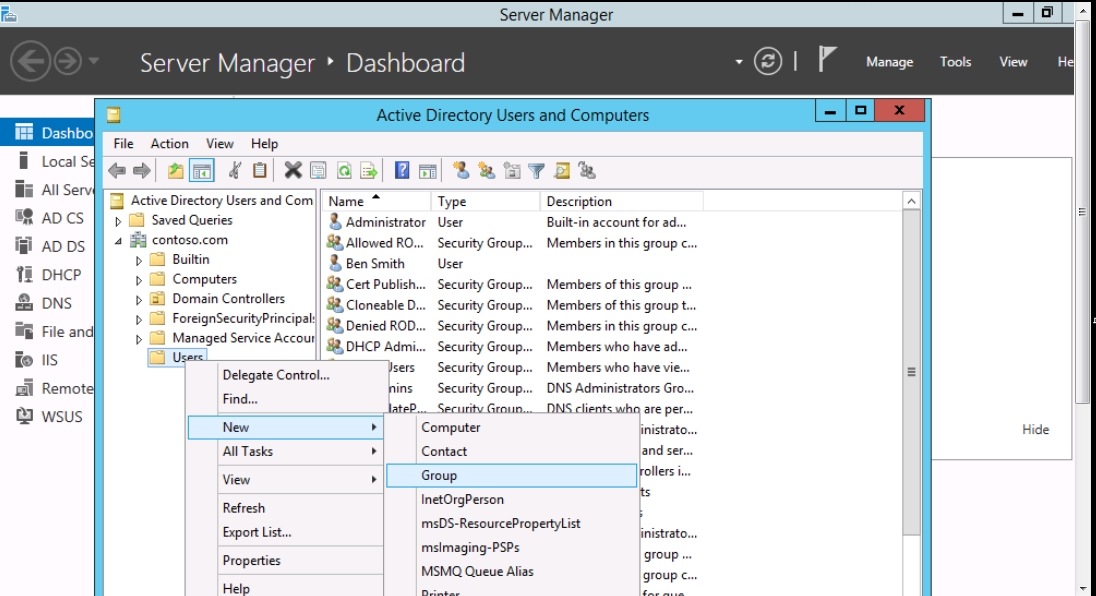Expand the Domain Controllers node
Viewport: 1096px width, 596px height.
click(138, 300)
